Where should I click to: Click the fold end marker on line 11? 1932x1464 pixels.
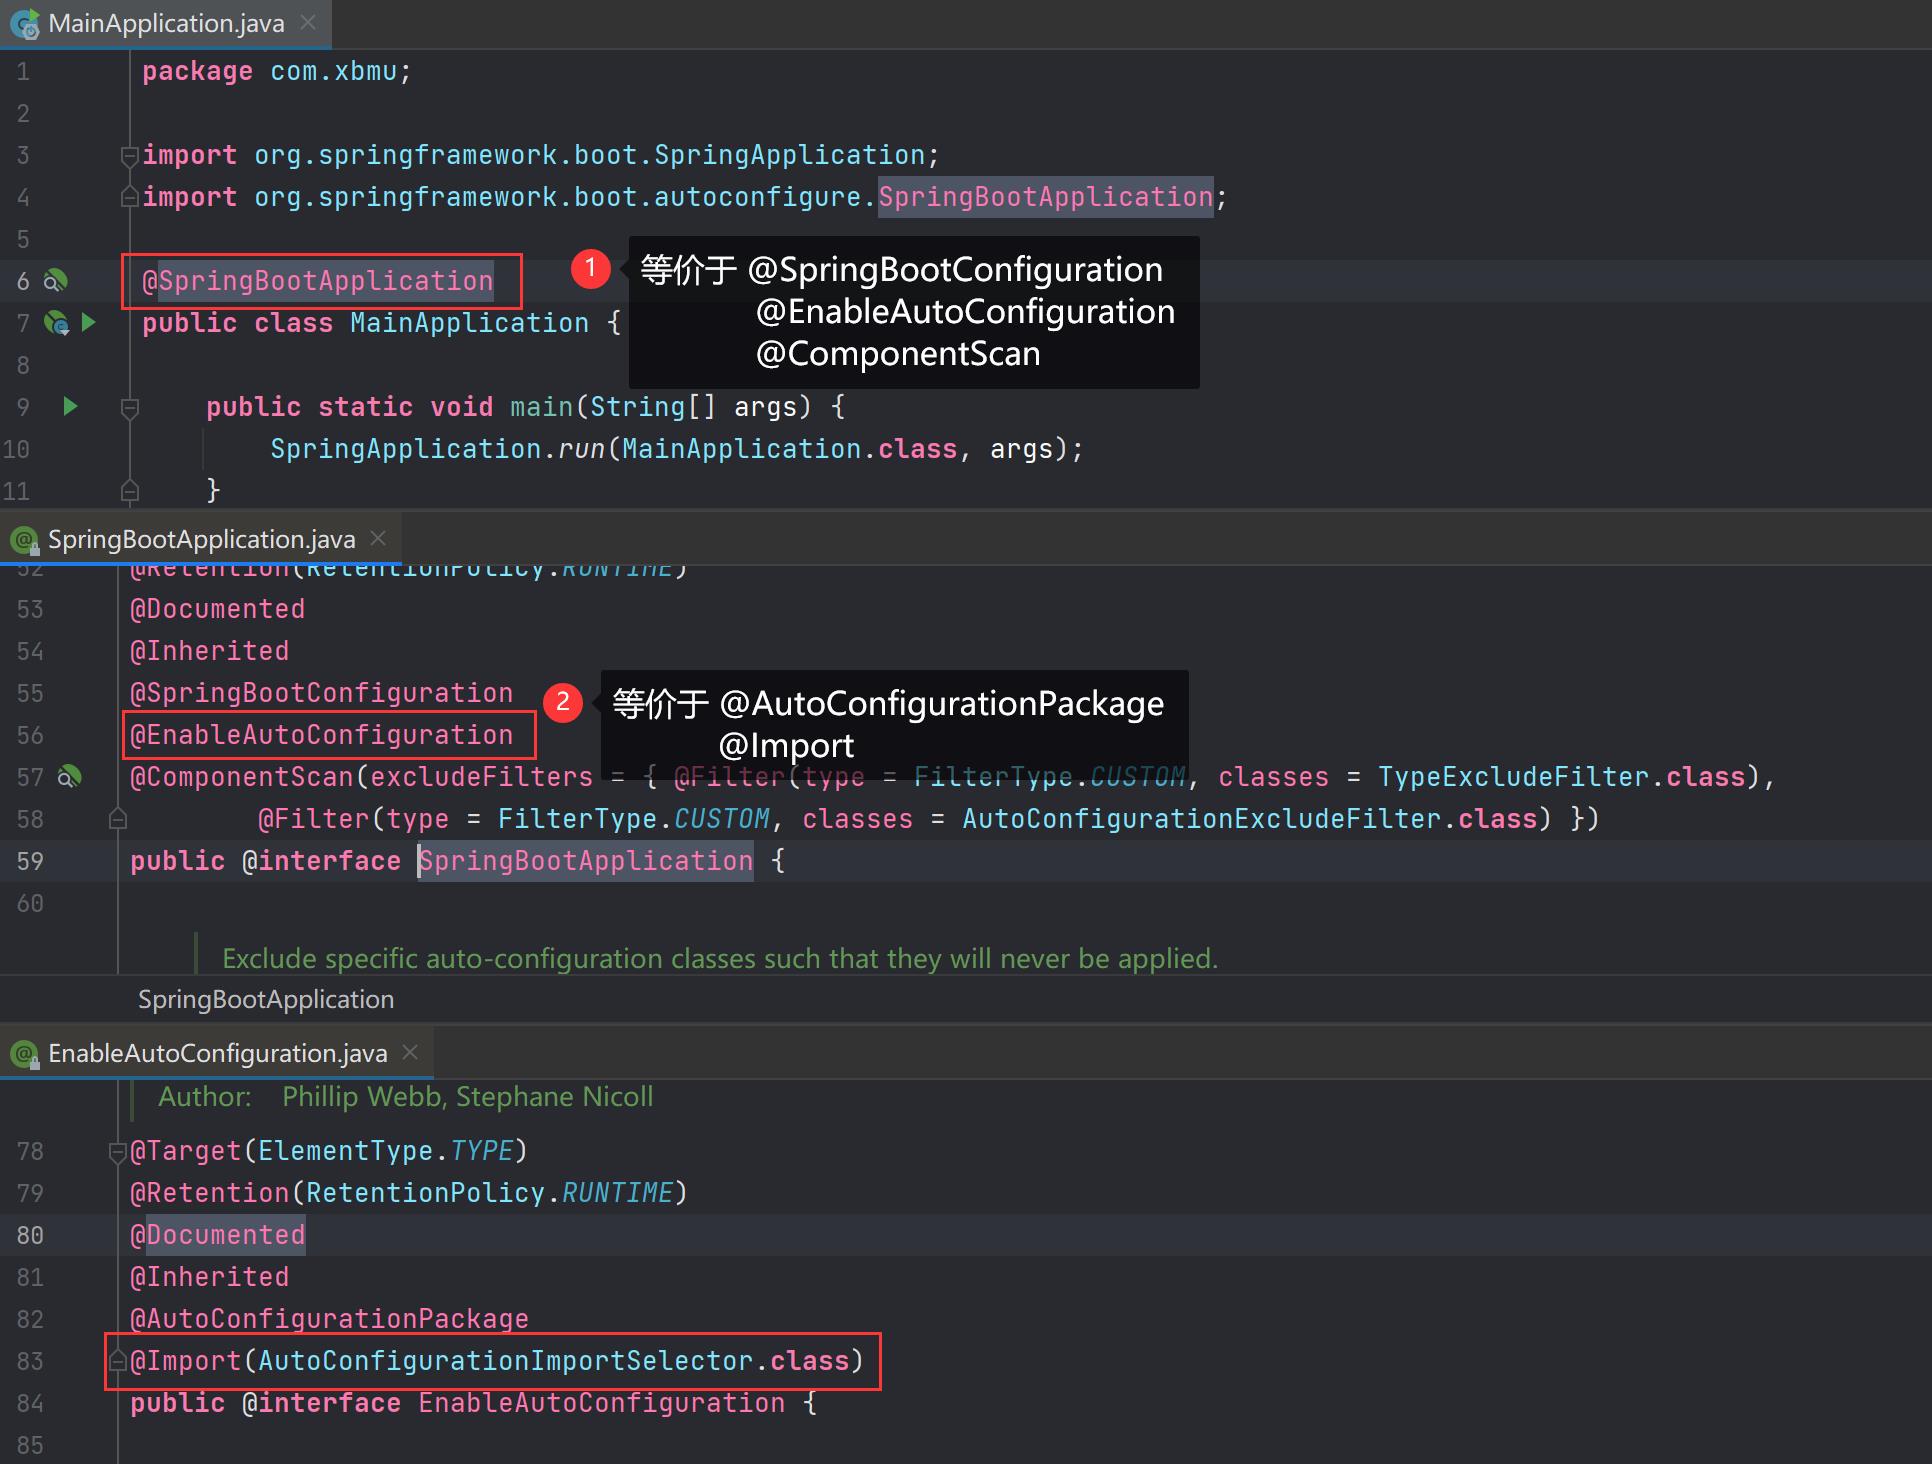(129, 491)
